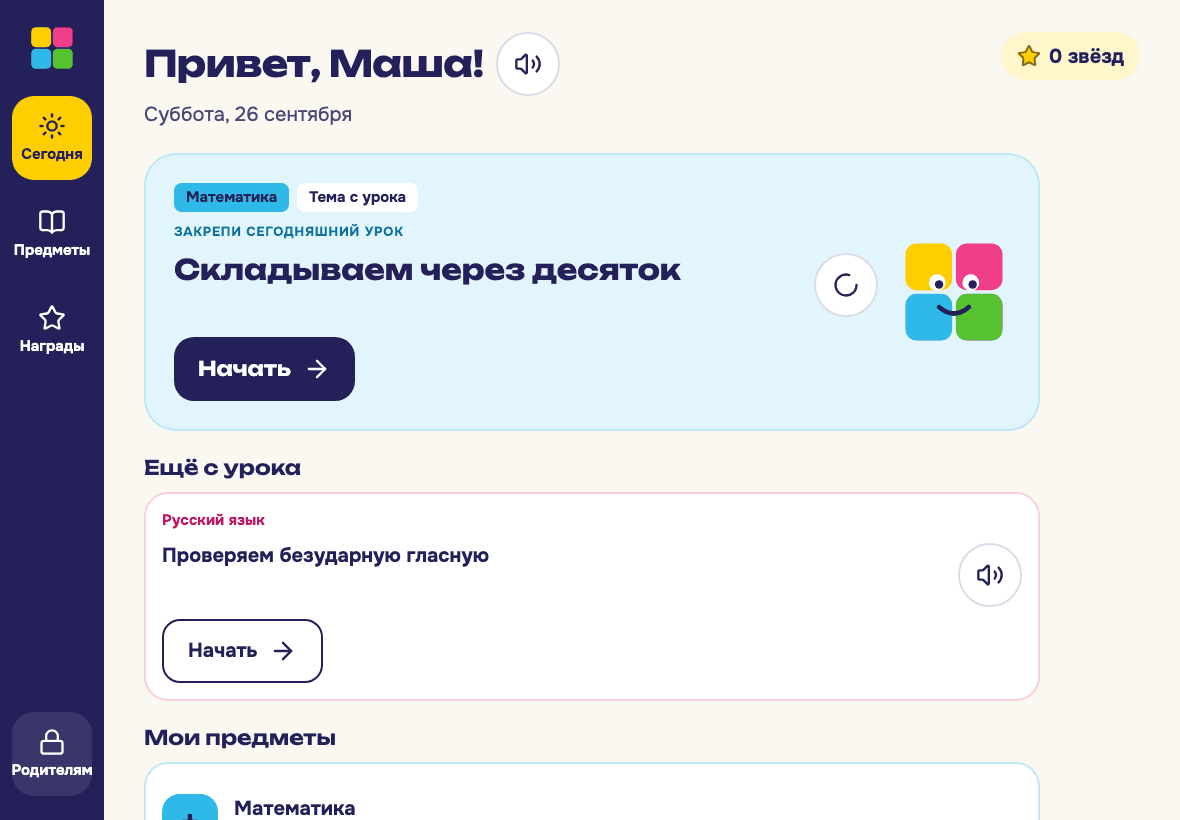Open the Сегодня section

(52, 138)
